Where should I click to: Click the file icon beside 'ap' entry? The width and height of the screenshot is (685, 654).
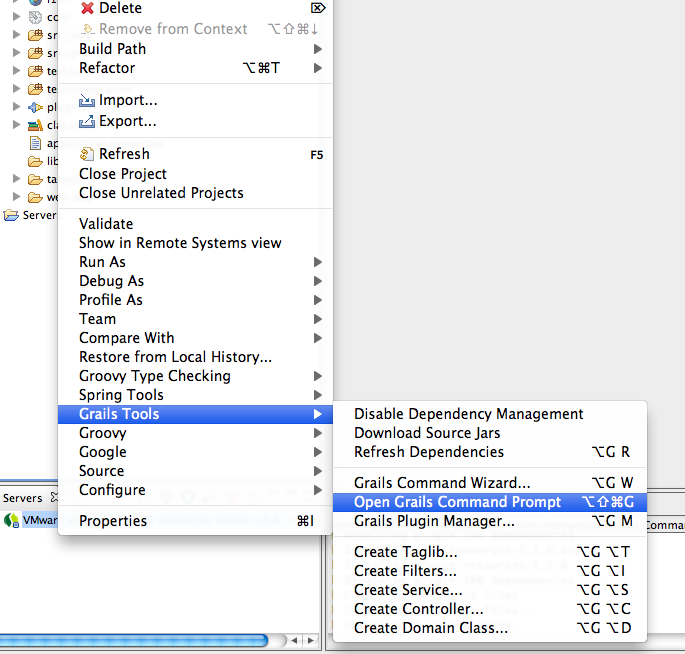[x=35, y=143]
